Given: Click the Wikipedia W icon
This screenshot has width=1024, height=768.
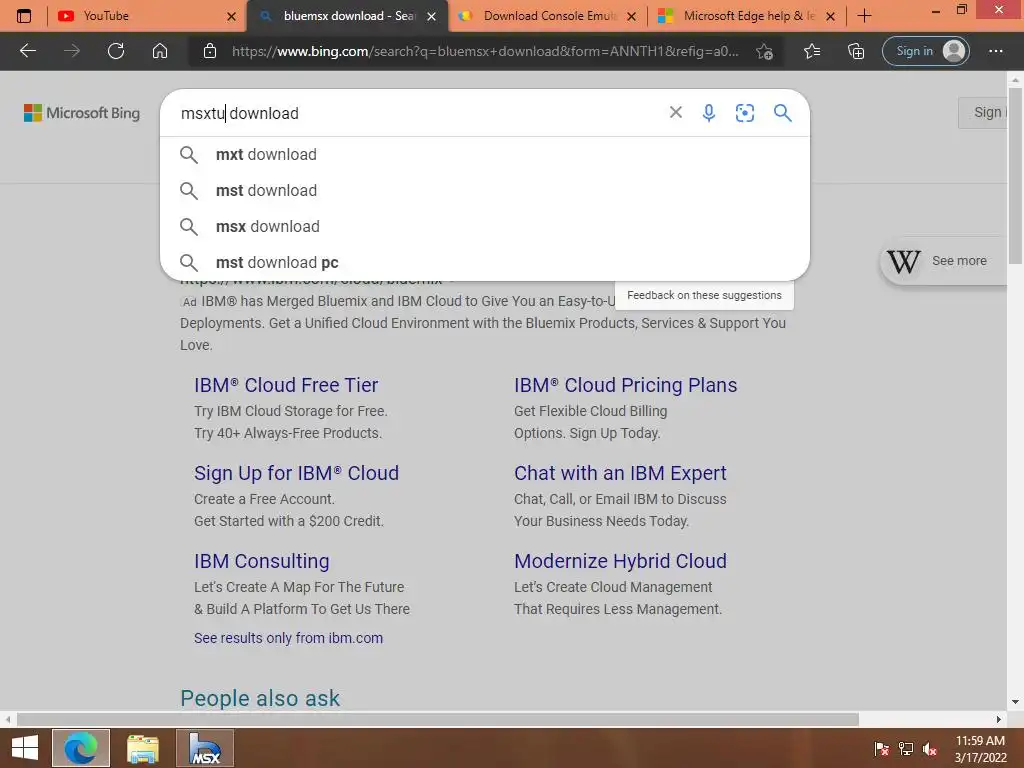Looking at the screenshot, I should pos(903,261).
